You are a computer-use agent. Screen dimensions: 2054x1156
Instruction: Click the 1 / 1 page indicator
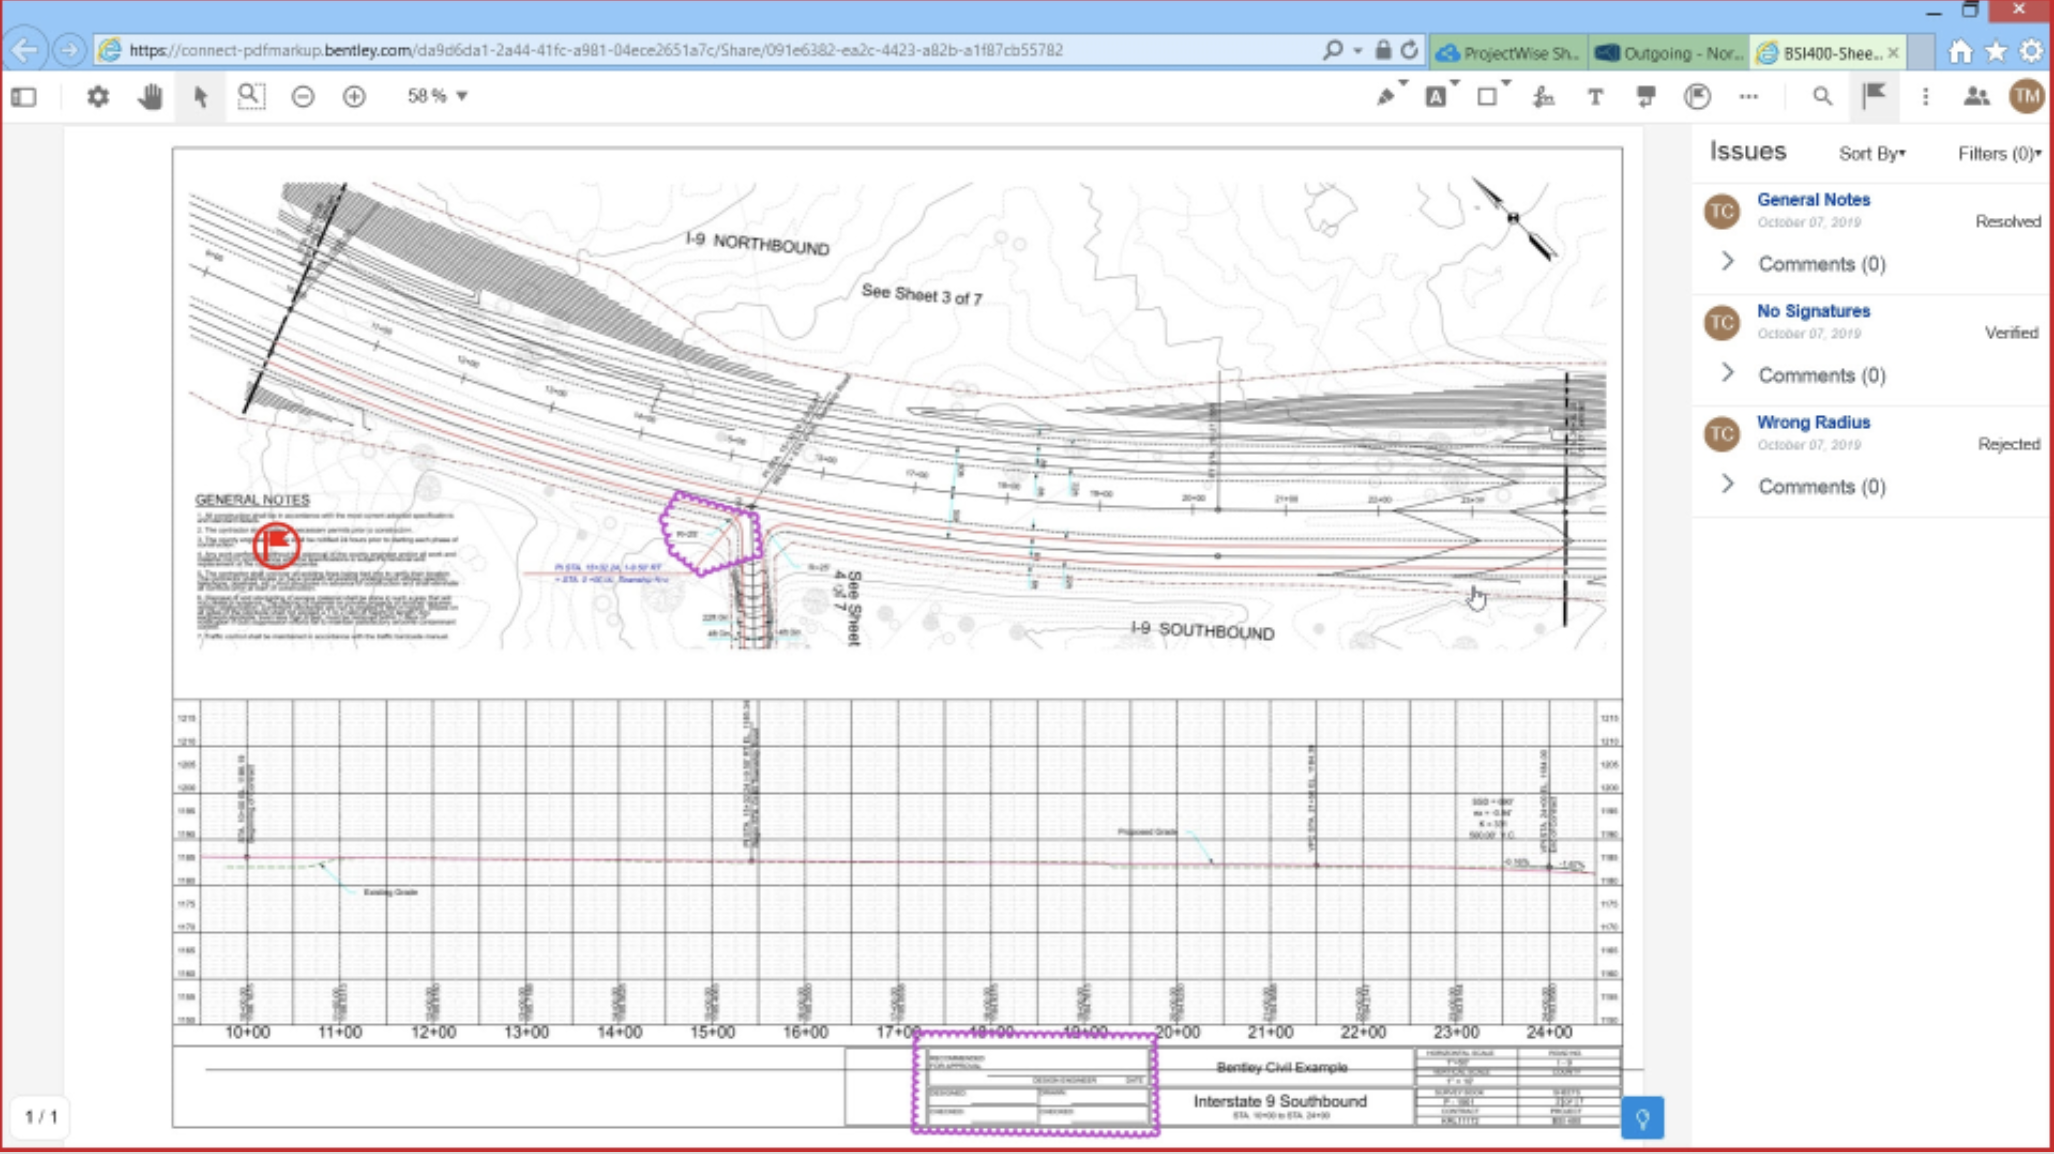(41, 1117)
